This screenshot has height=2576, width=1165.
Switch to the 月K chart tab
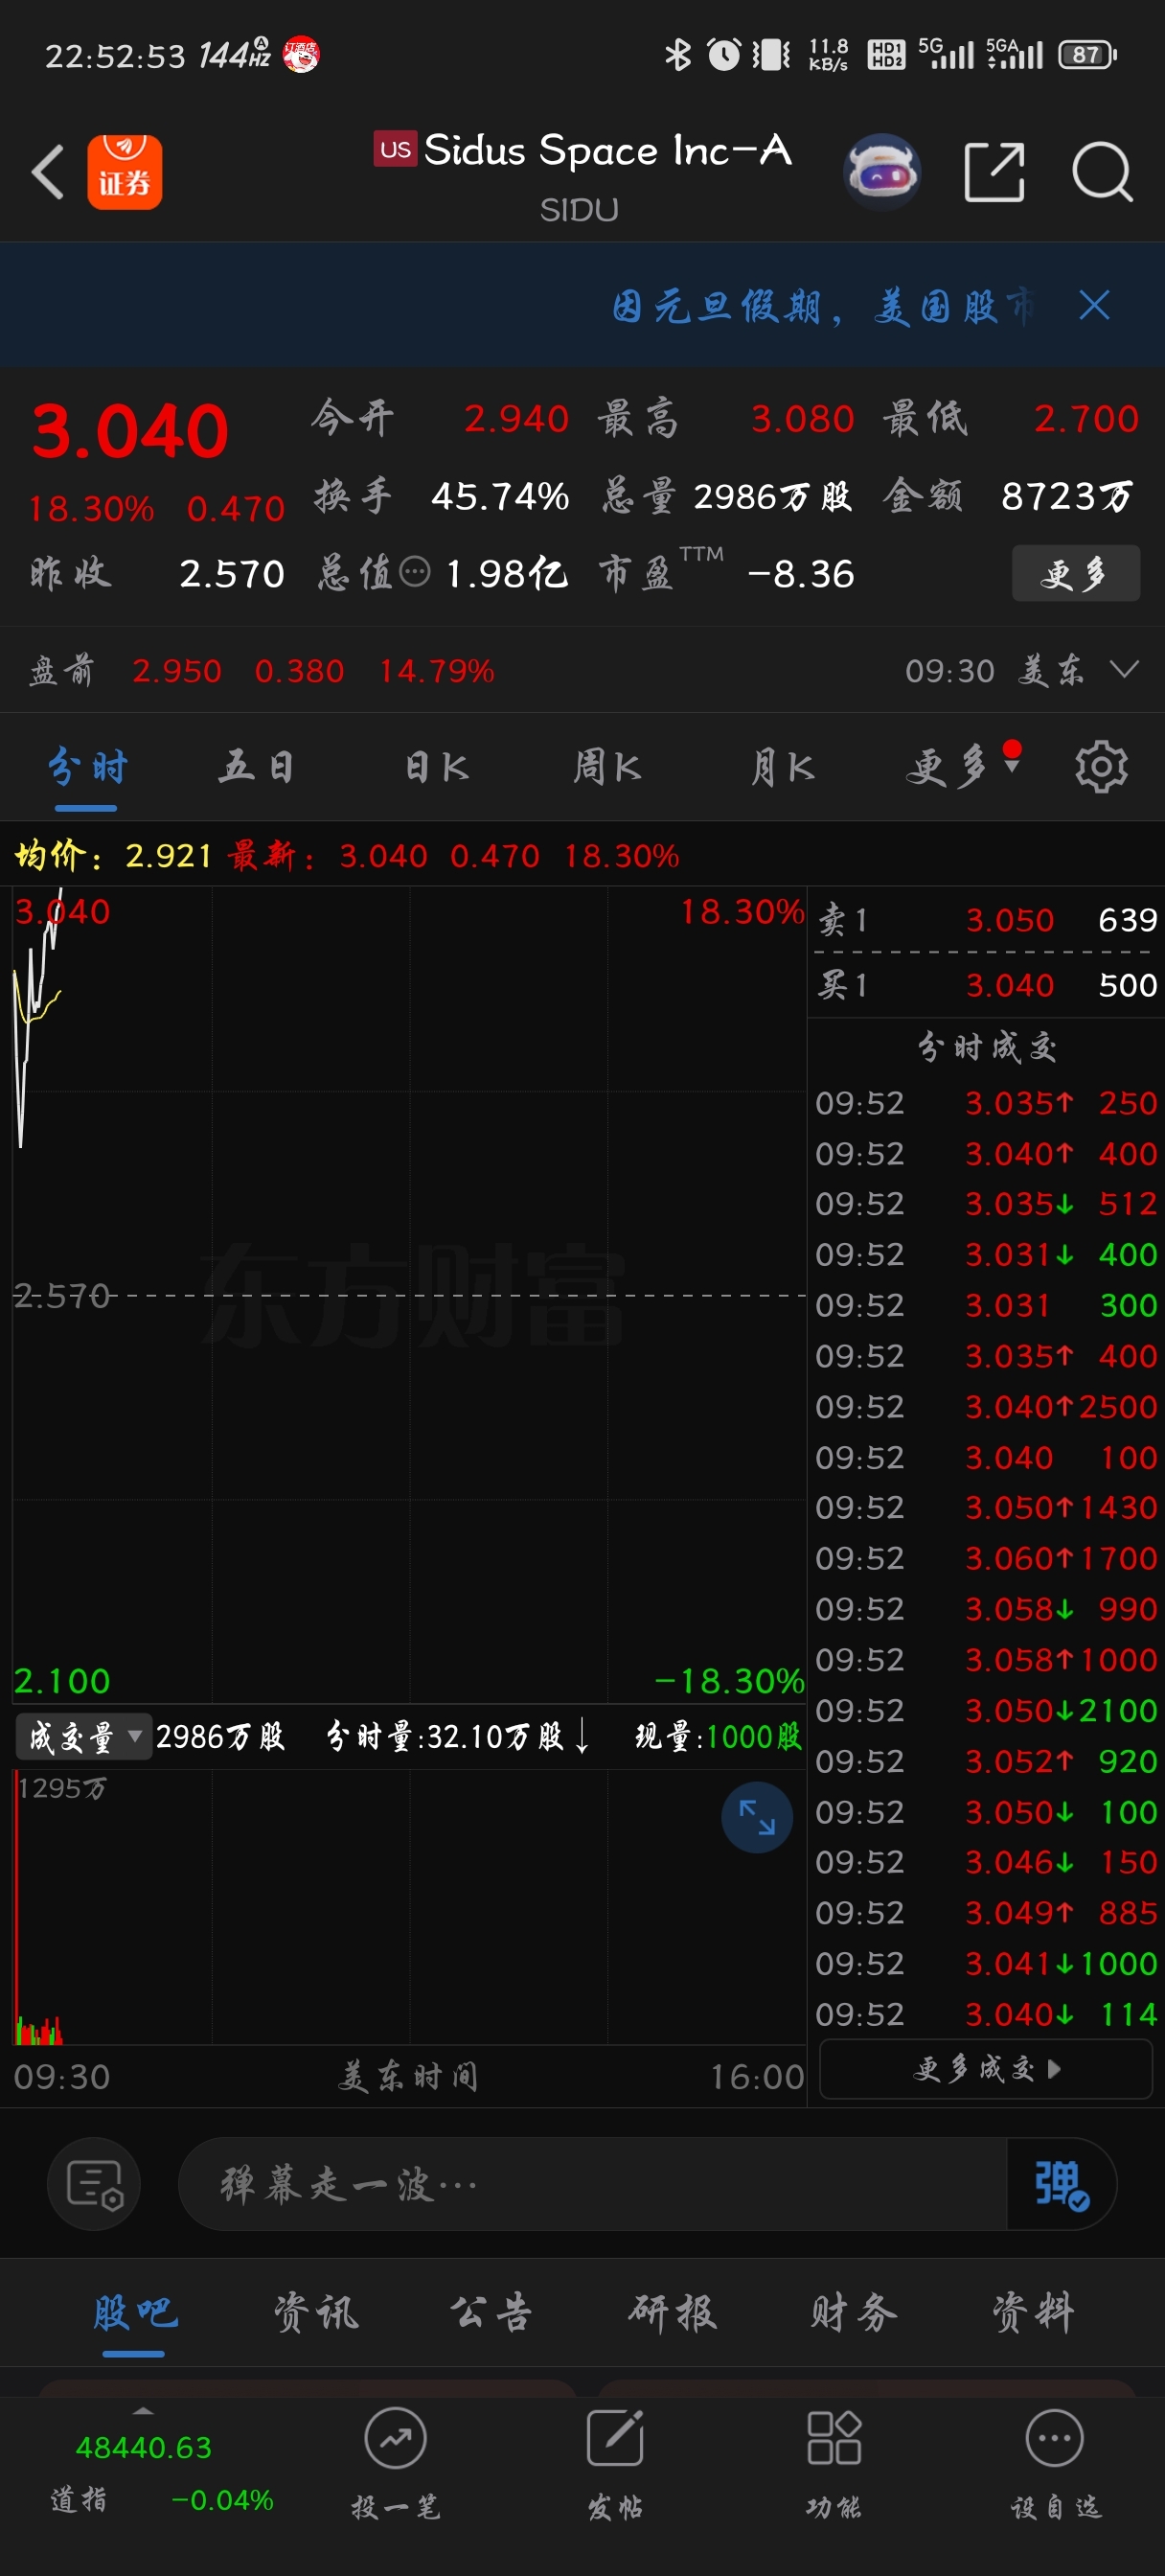click(782, 768)
